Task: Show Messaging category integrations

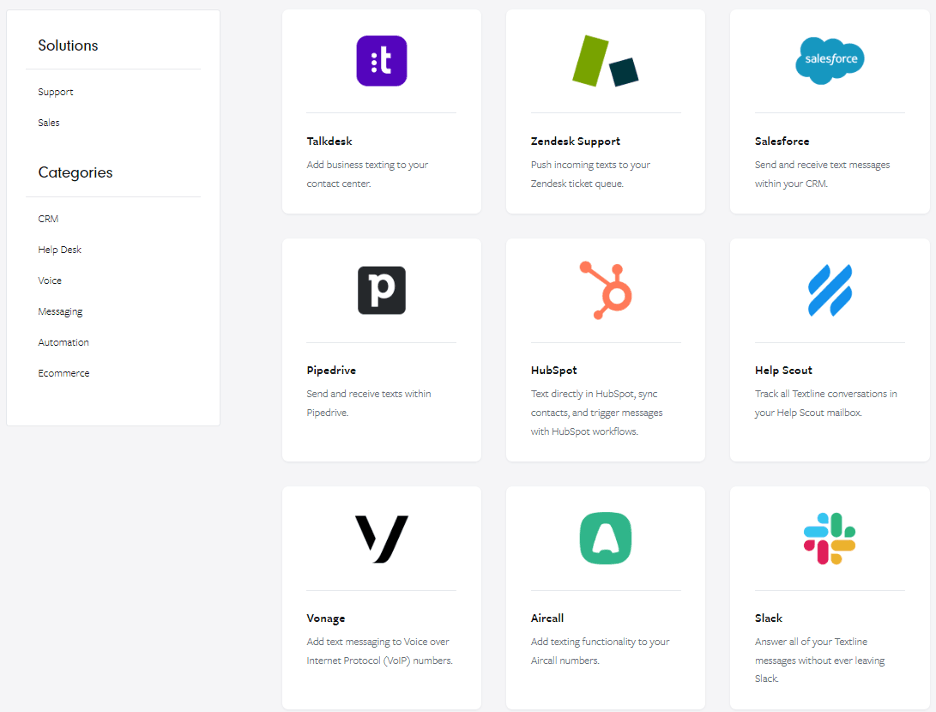Action: [x=60, y=312]
